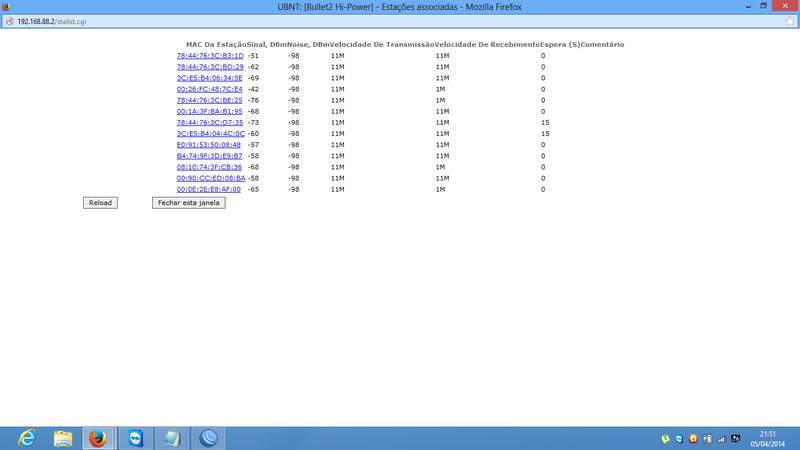The image size is (800, 450).
Task: Open the blue round taskbar app
Action: point(208,438)
